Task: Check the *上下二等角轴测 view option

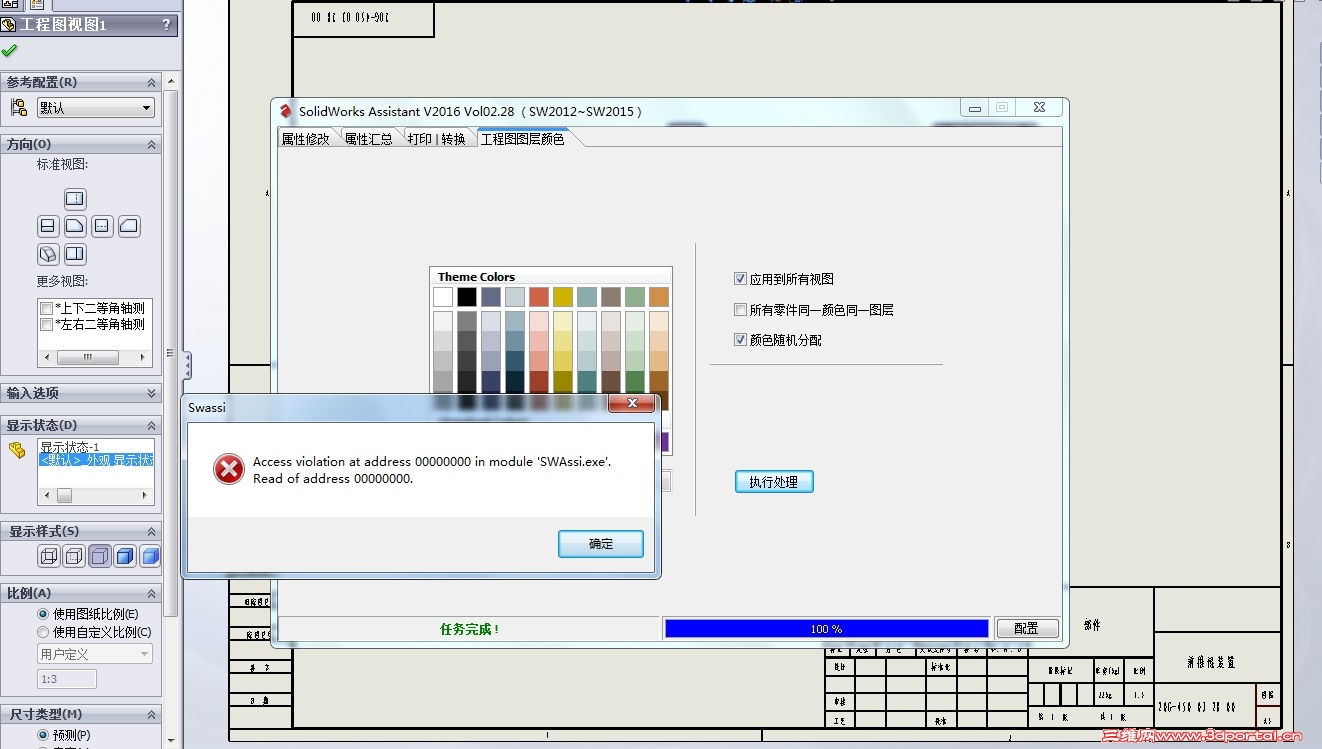Action: [x=46, y=309]
